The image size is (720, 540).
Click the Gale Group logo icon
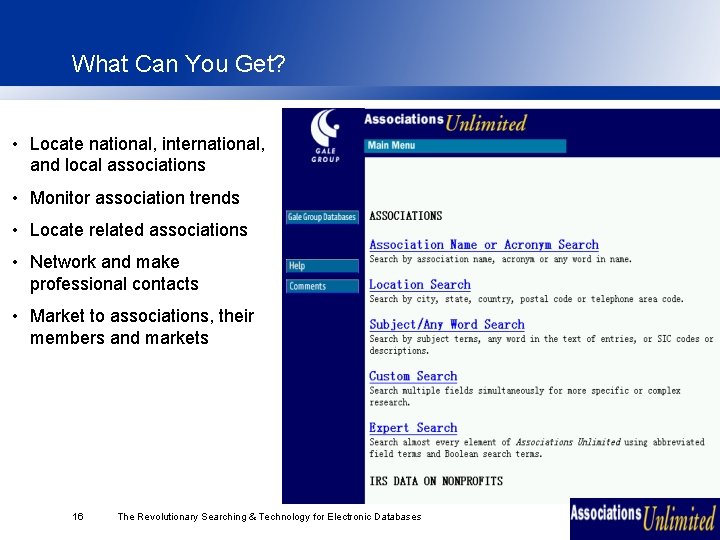325,136
